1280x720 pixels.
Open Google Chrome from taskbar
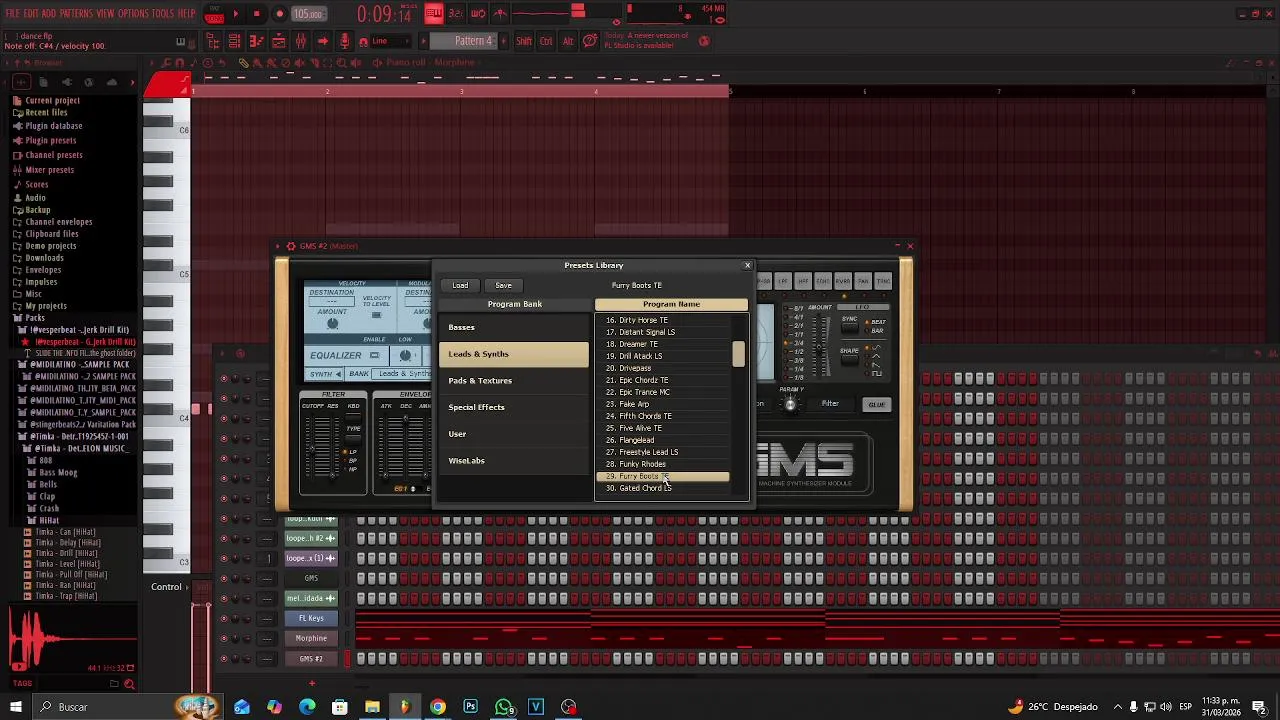click(438, 707)
